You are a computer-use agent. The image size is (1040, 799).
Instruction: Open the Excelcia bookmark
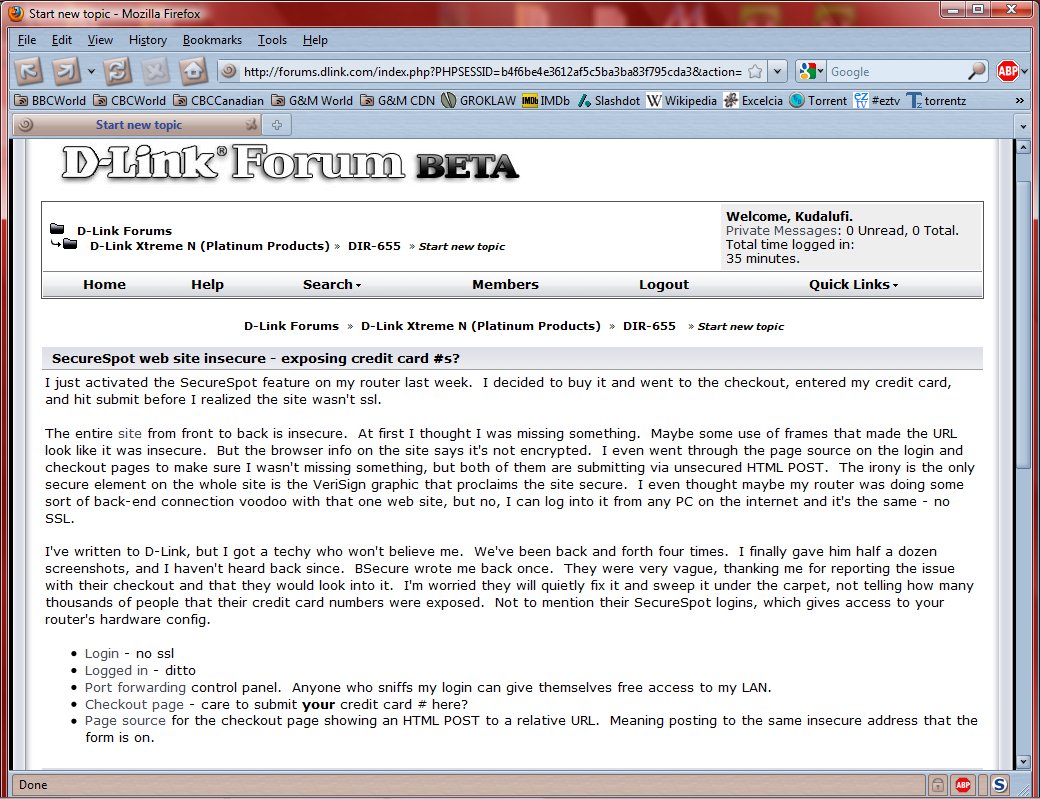point(753,101)
